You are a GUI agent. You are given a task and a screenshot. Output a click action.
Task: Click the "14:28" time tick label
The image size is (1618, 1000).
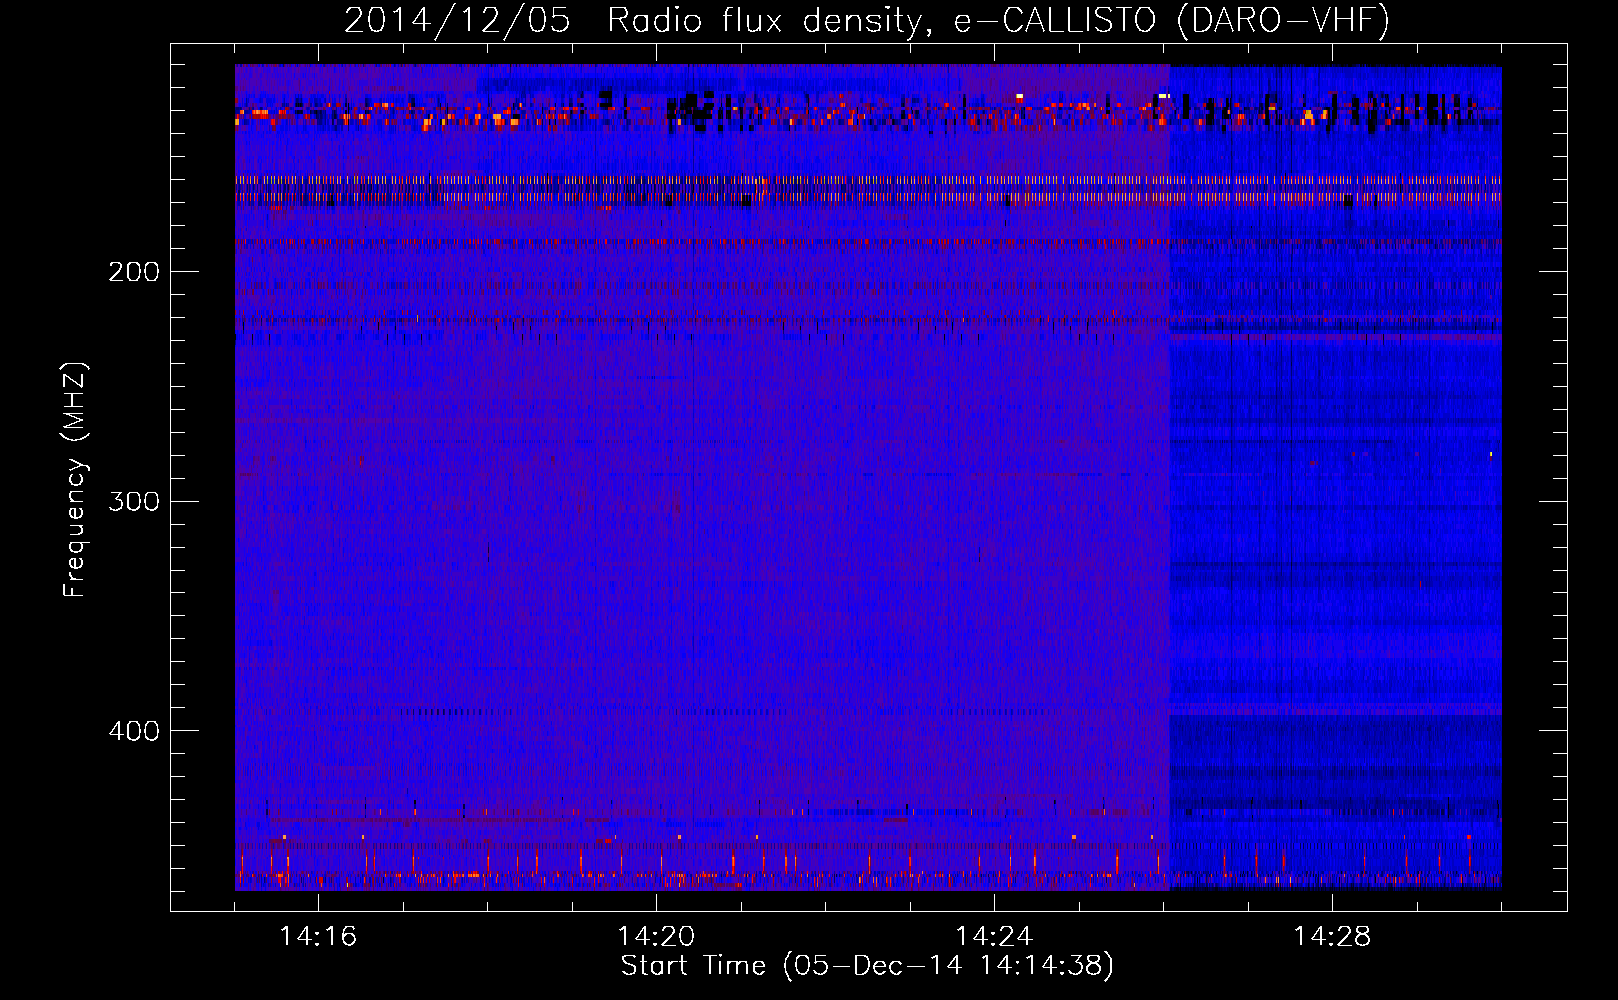pyautogui.click(x=1332, y=937)
